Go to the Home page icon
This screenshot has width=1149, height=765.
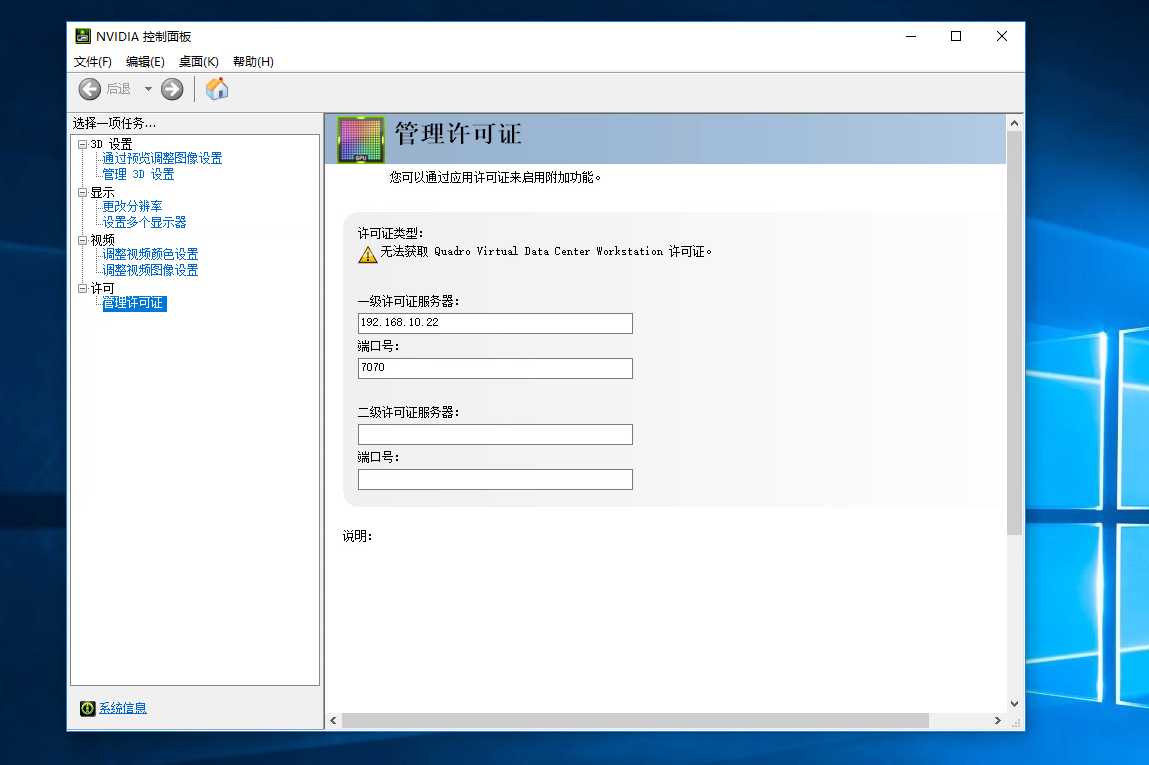[x=217, y=89]
